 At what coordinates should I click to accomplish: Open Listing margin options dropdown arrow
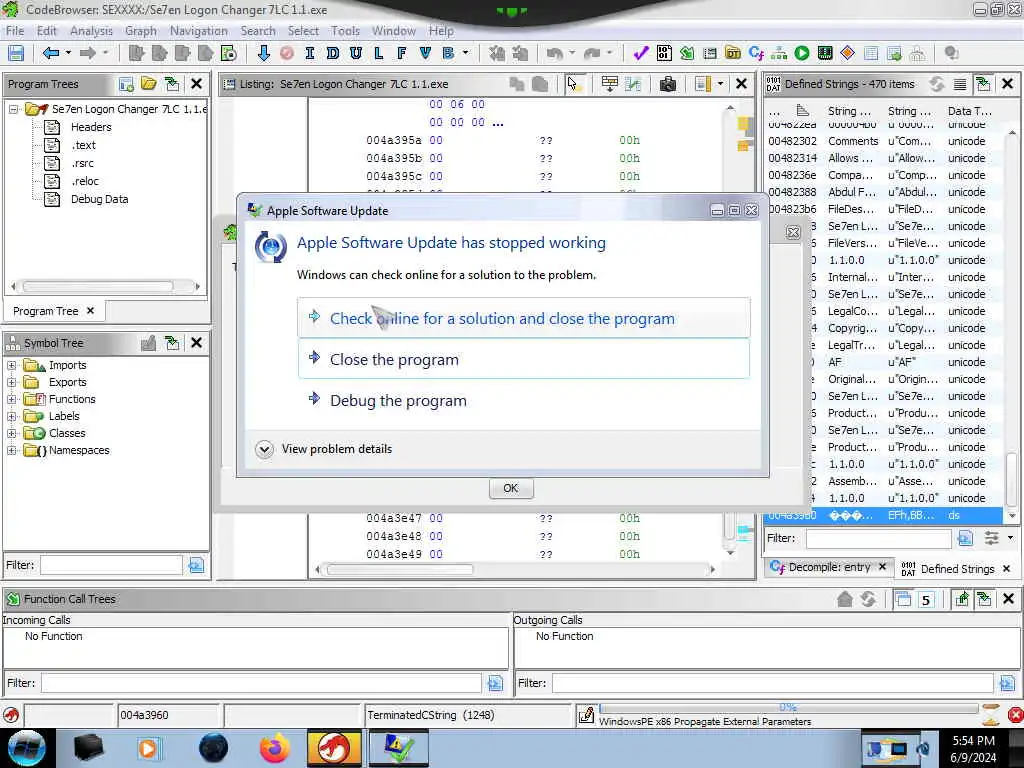click(720, 84)
